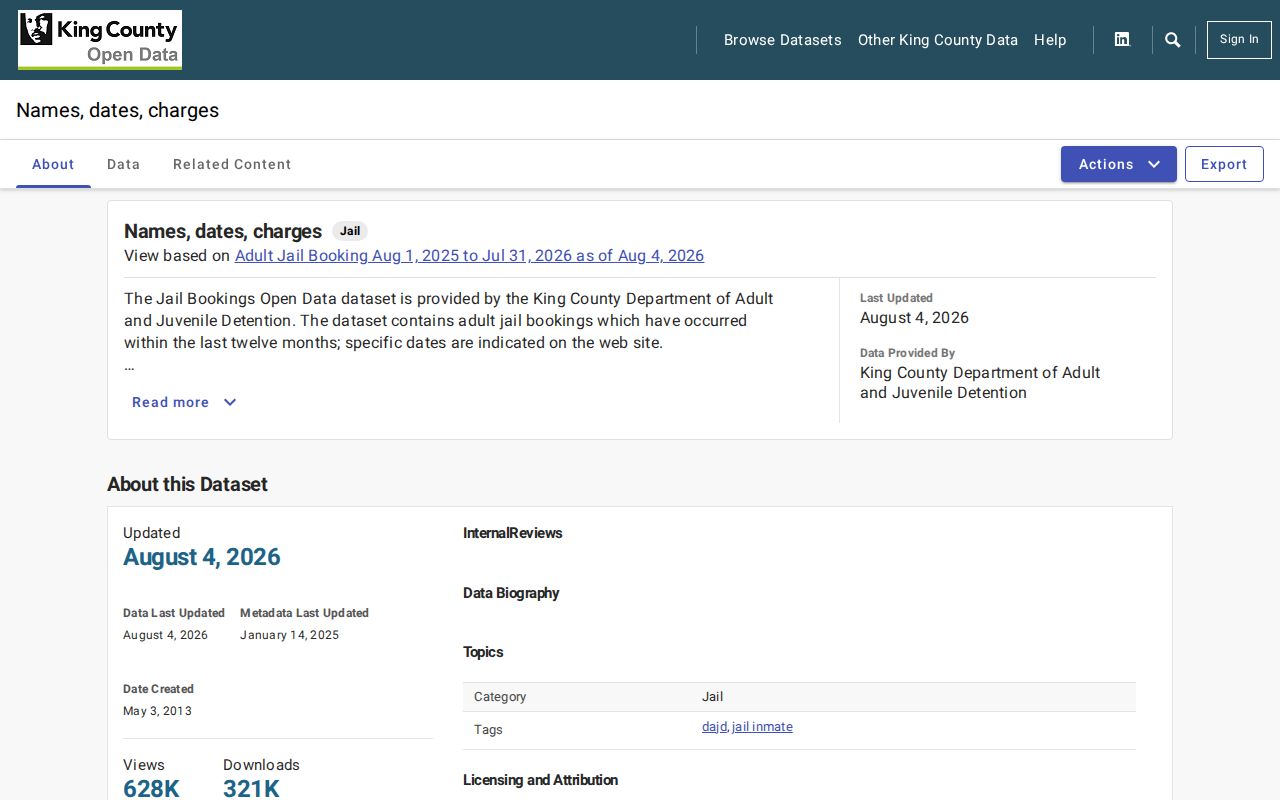Click the 'InternalReviews' heading

click(512, 533)
